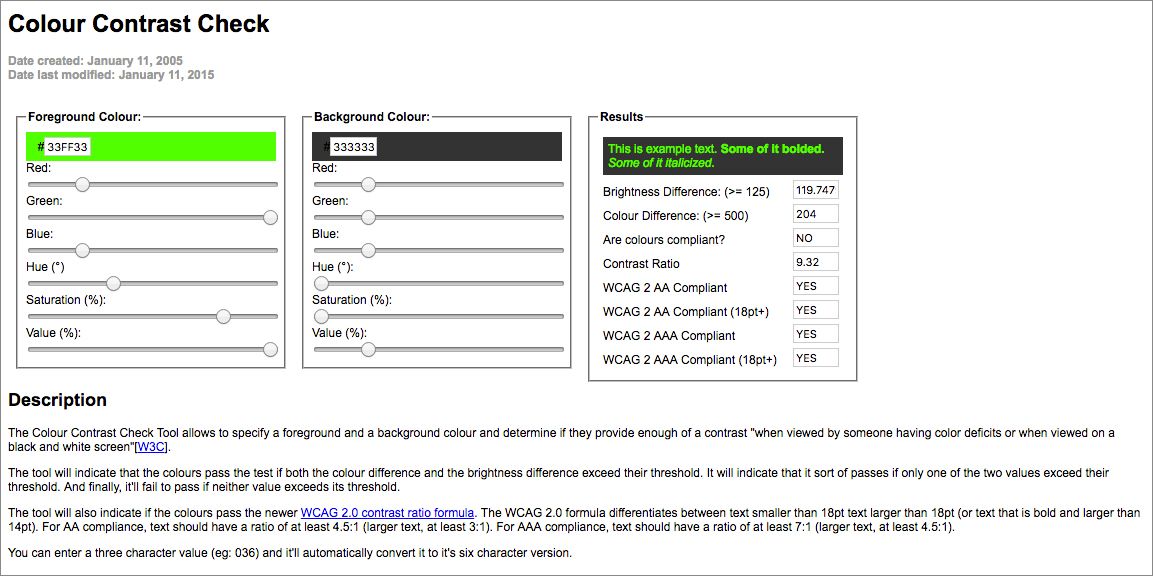
Task: Click the Colour Difference result field
Action: 816,215
